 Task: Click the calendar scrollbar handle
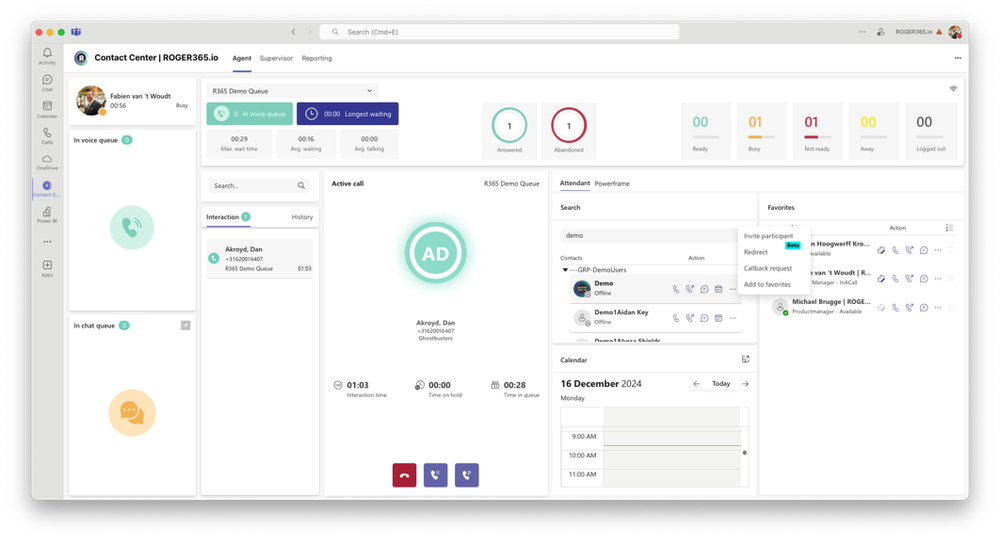tap(744, 453)
